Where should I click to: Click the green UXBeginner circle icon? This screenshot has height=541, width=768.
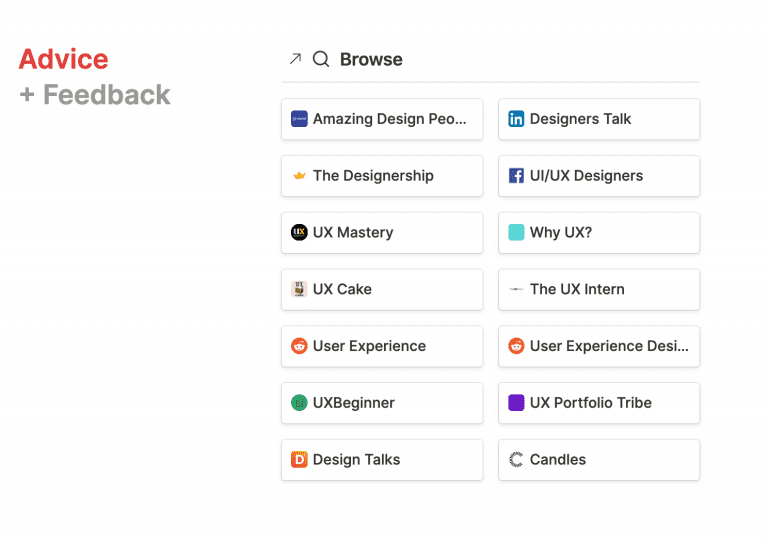299,403
